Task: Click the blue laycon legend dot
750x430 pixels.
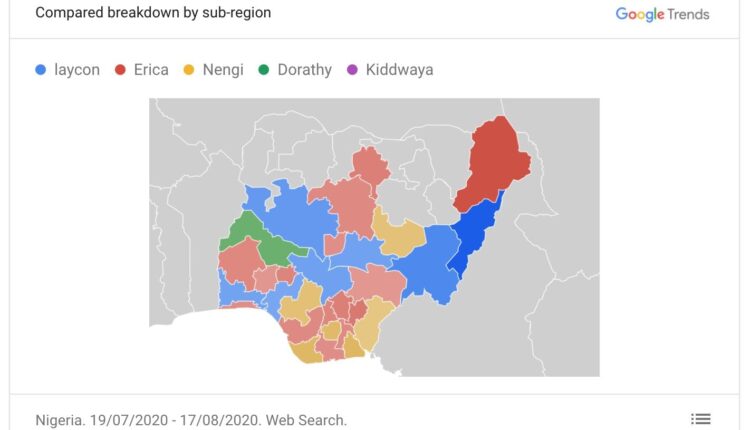Action: [x=41, y=70]
